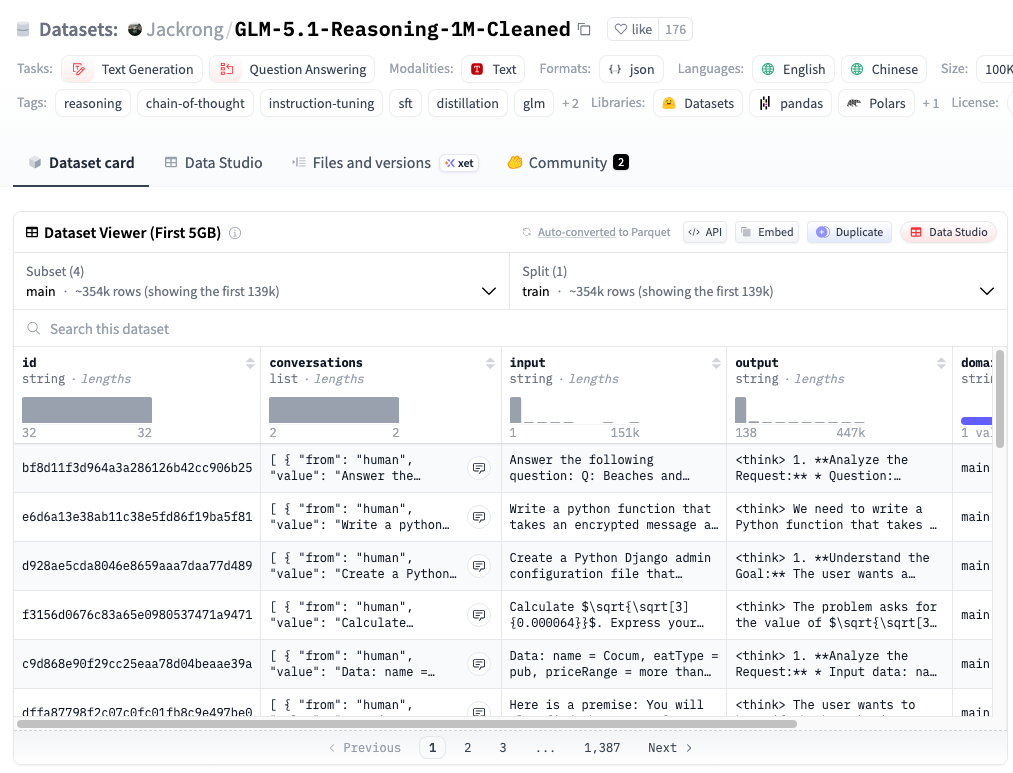Click the API button

[705, 232]
